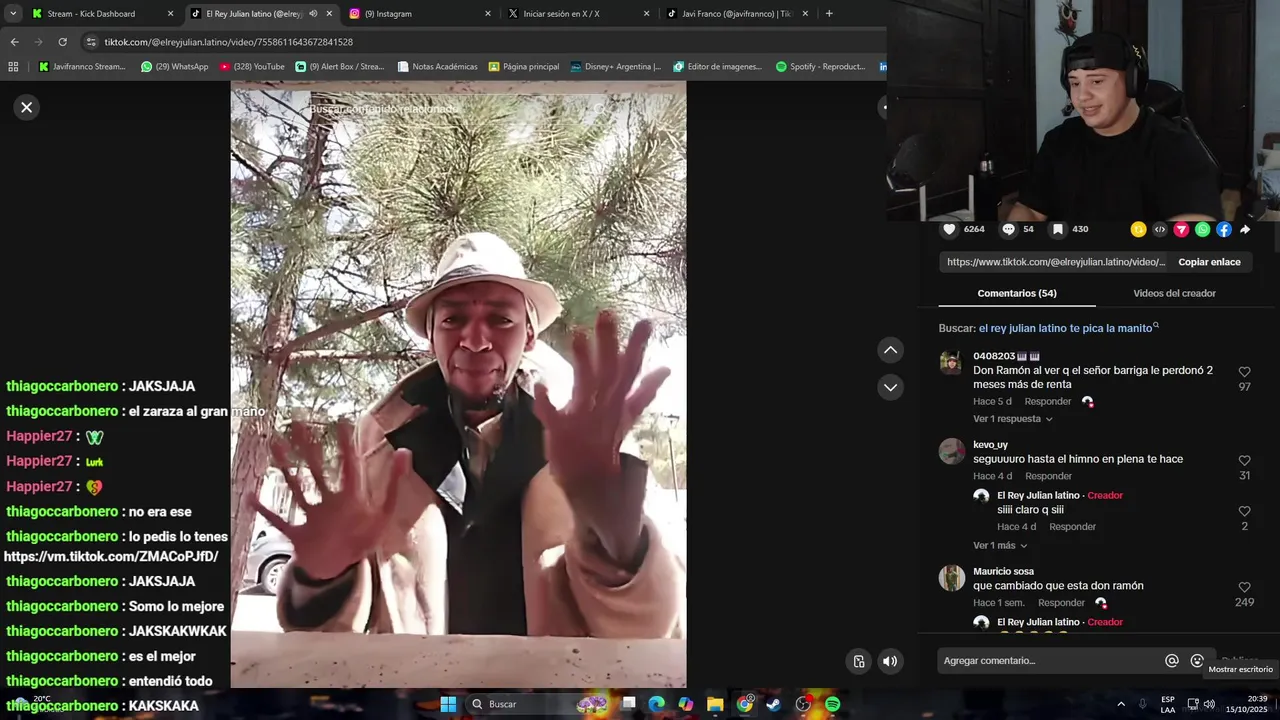Open Microsoft Edge from taskbar
The height and width of the screenshot is (720, 1280).
(656, 704)
